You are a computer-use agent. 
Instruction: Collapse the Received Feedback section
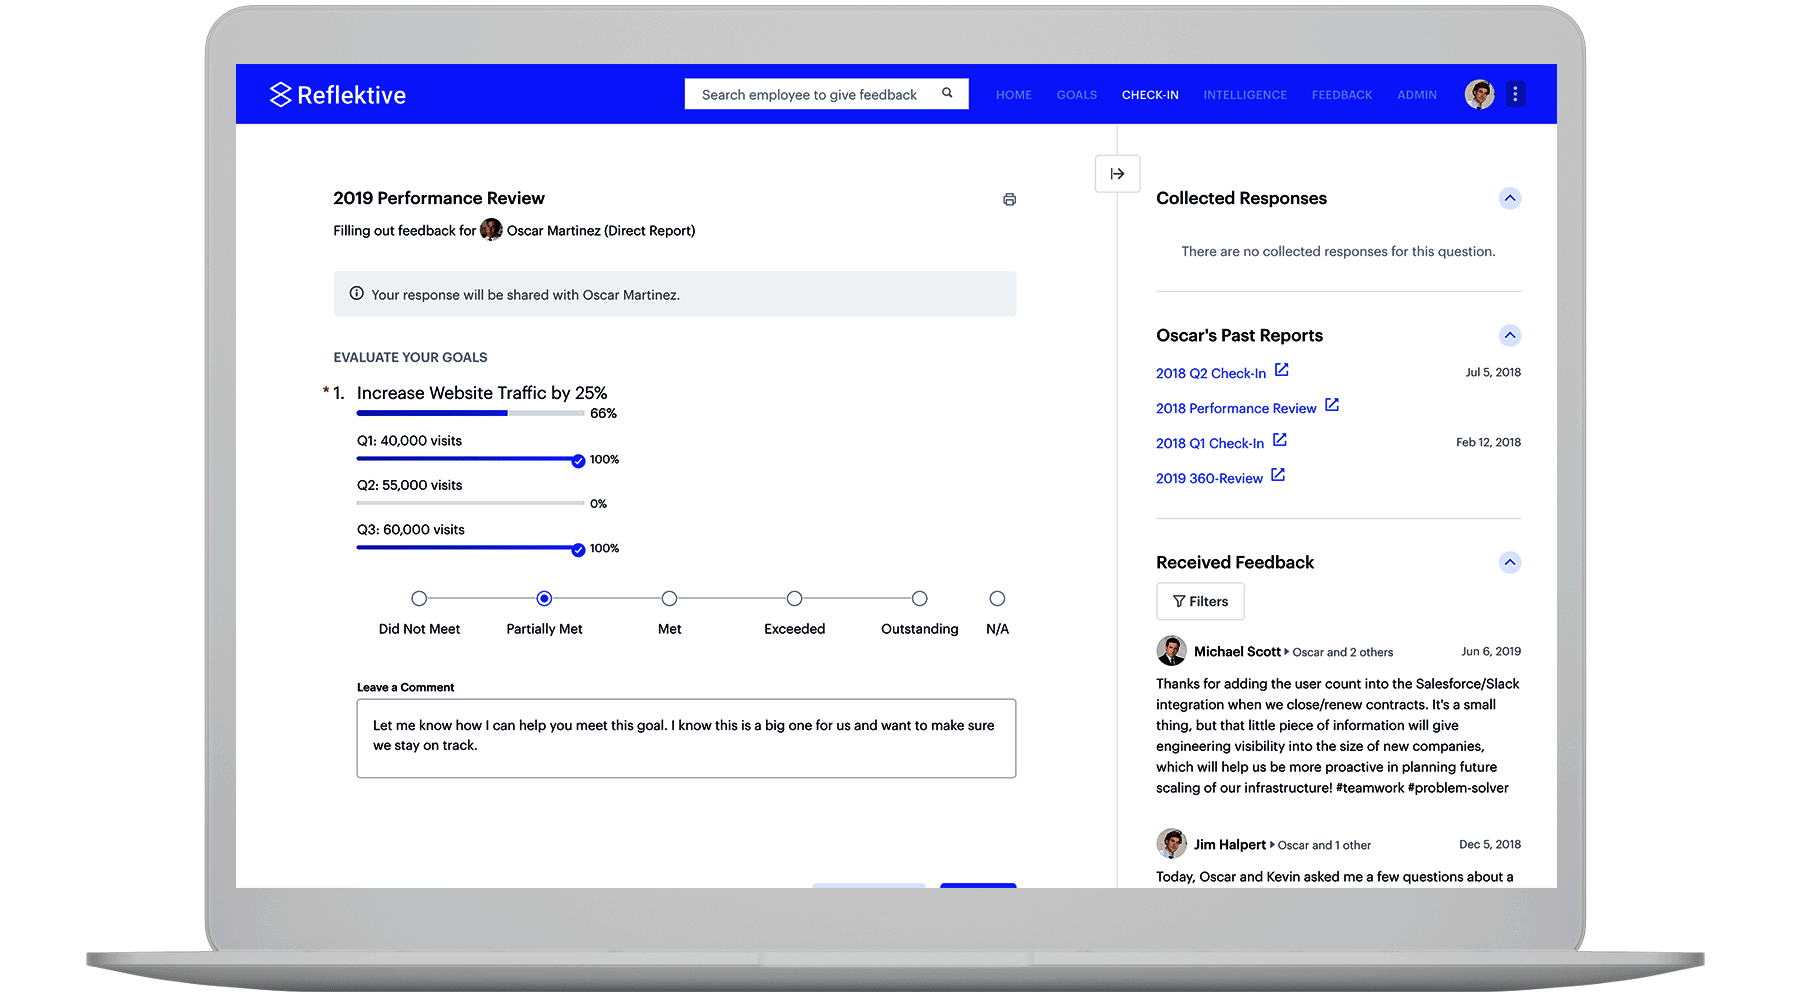(1510, 562)
